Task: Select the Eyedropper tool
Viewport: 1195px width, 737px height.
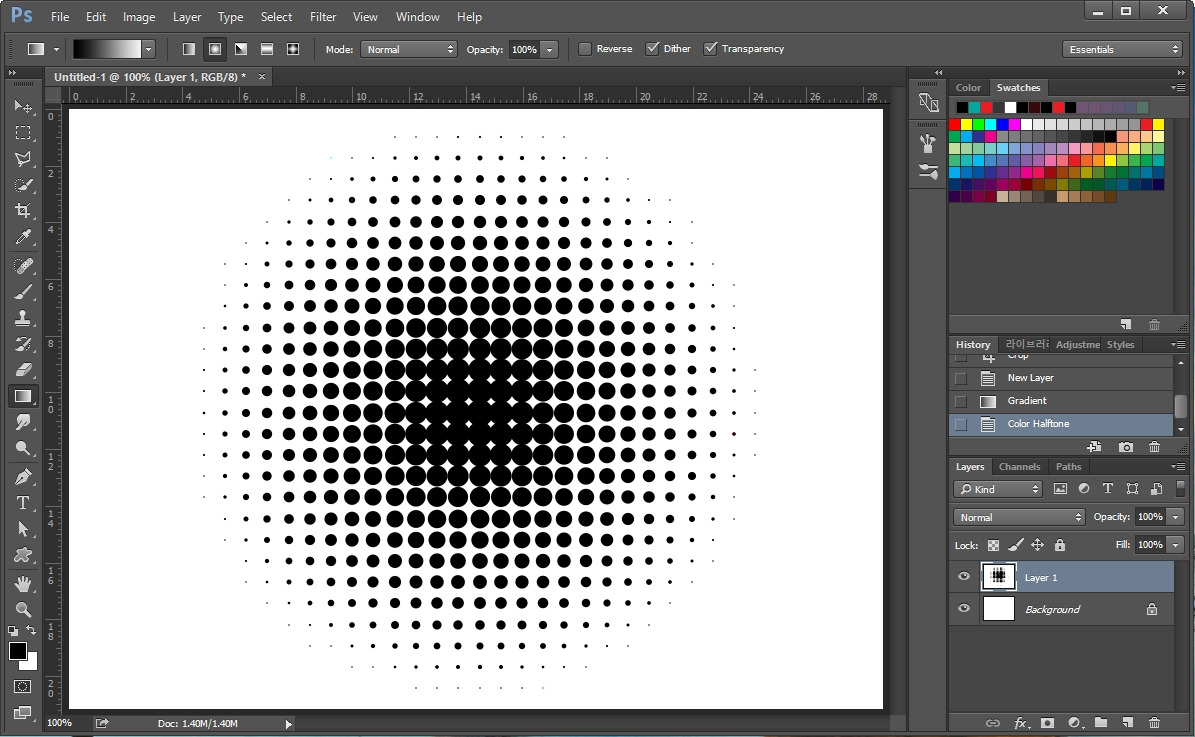Action: (x=23, y=237)
